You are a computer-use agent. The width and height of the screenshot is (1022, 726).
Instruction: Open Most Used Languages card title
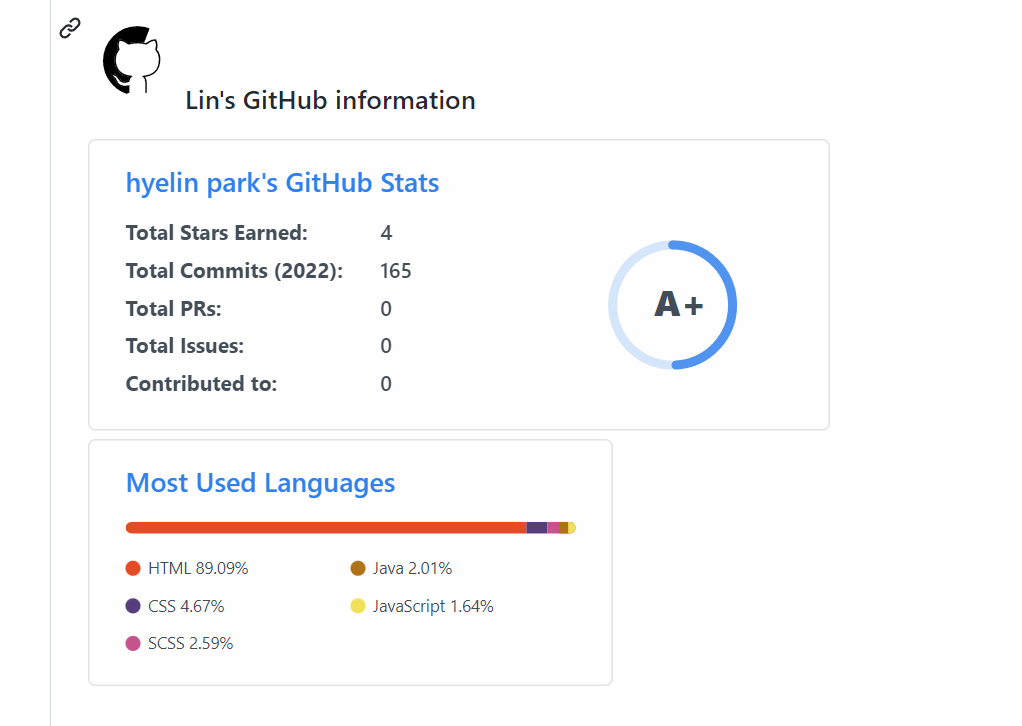260,483
